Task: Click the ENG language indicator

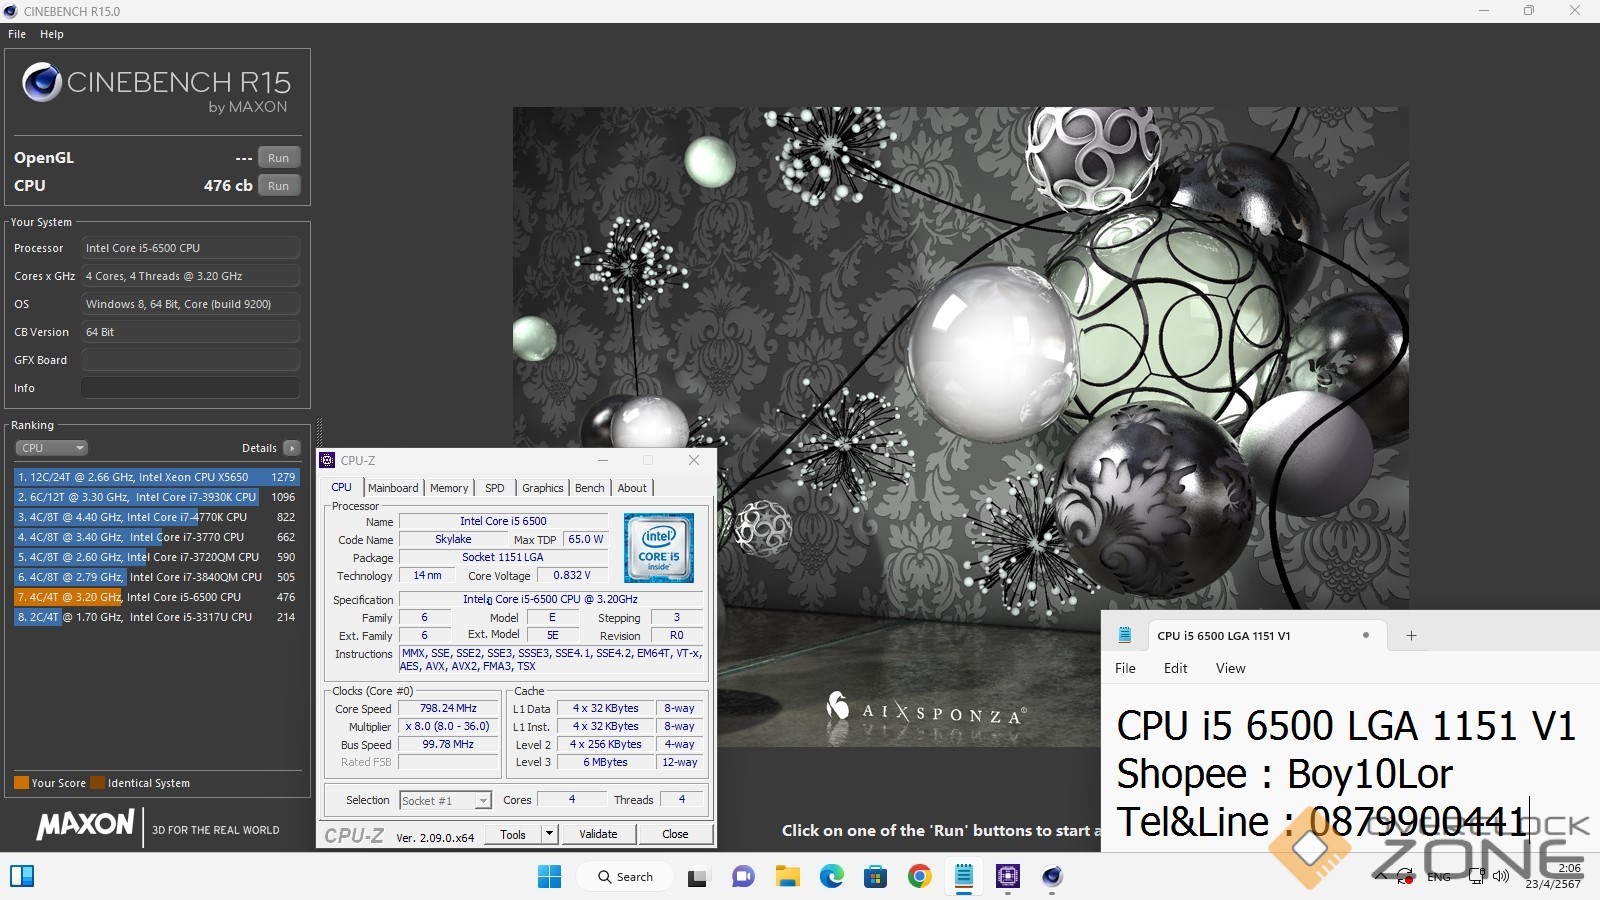Action: click(x=1439, y=877)
